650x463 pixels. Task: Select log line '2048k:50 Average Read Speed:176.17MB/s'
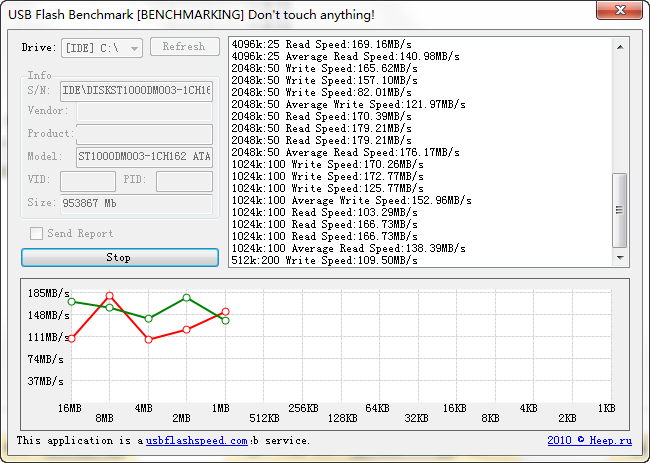click(345, 153)
